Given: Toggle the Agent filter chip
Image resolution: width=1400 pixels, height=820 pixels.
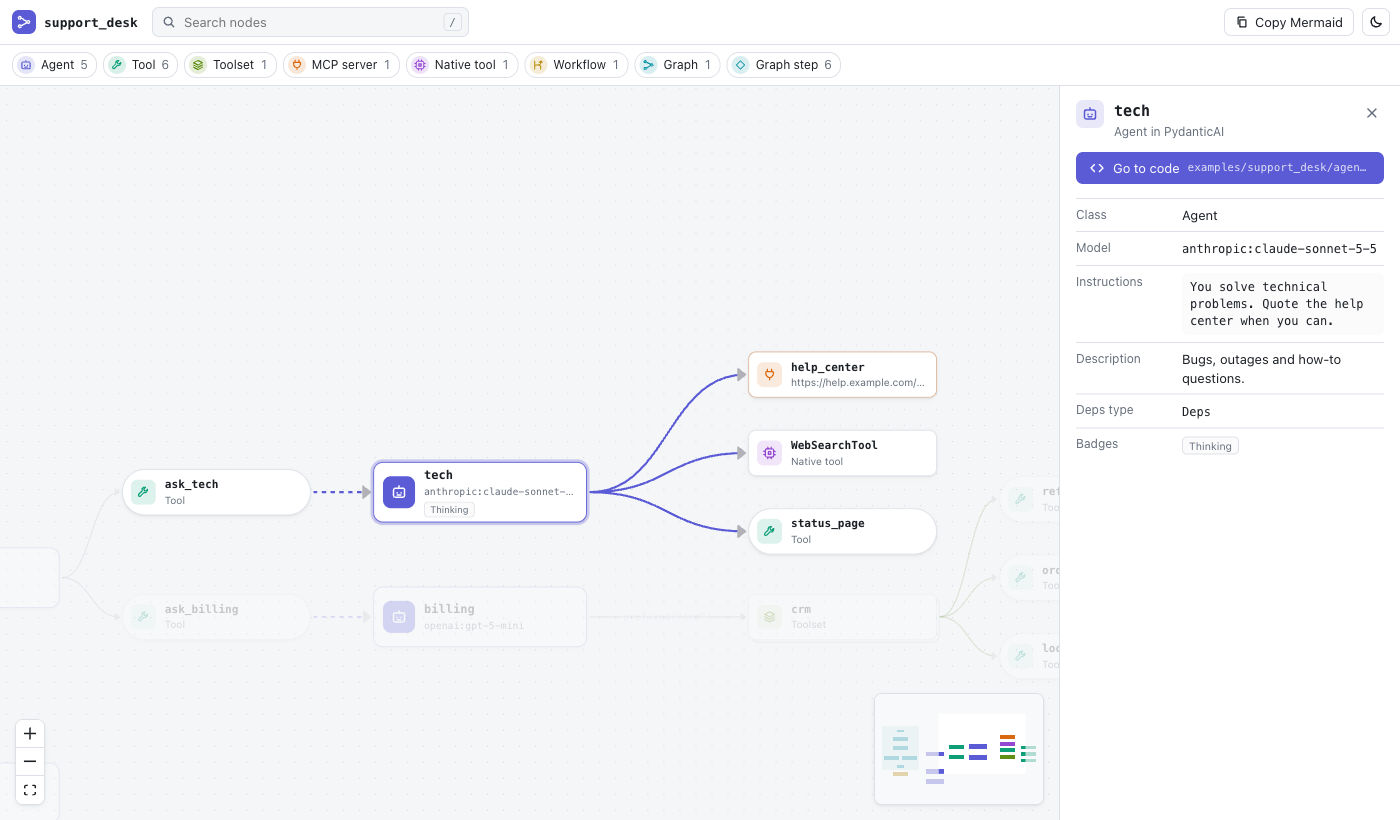Looking at the screenshot, I should click(x=55, y=65).
